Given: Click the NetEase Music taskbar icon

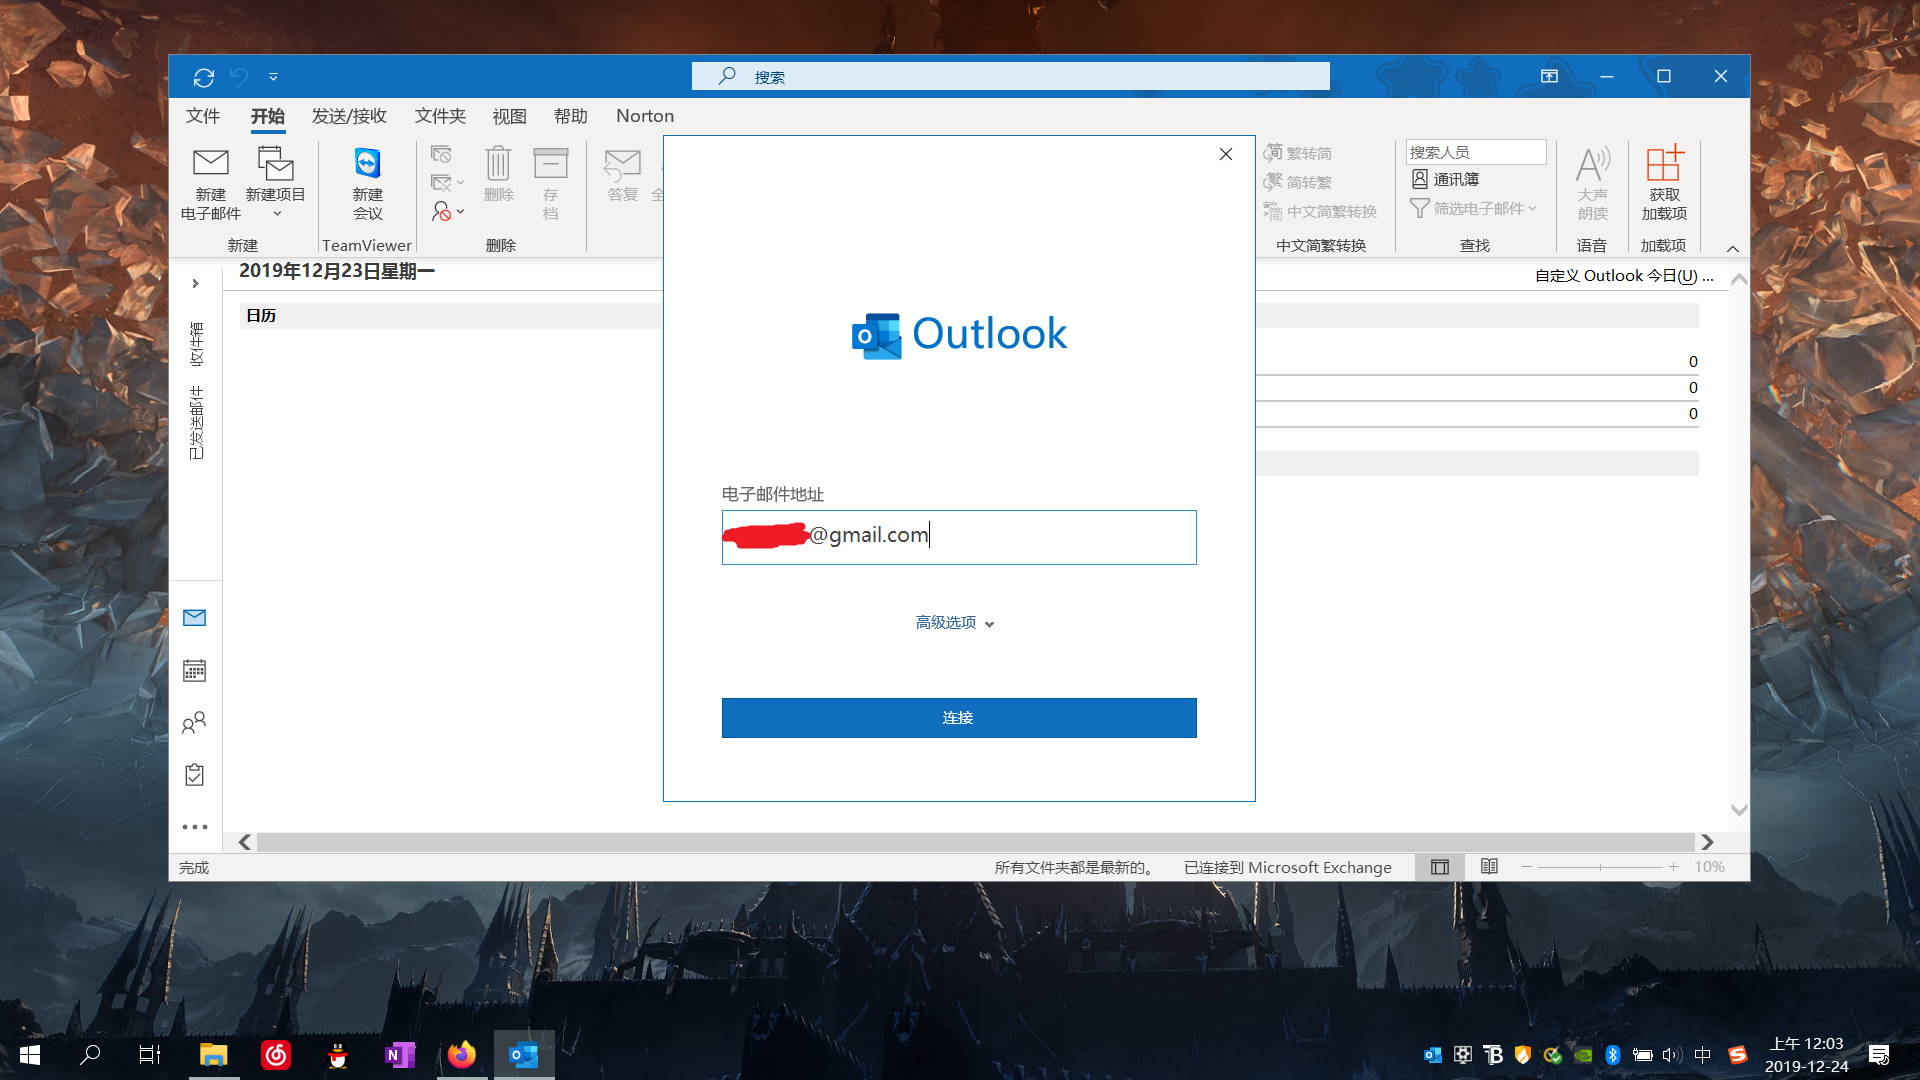Looking at the screenshot, I should pos(276,1055).
